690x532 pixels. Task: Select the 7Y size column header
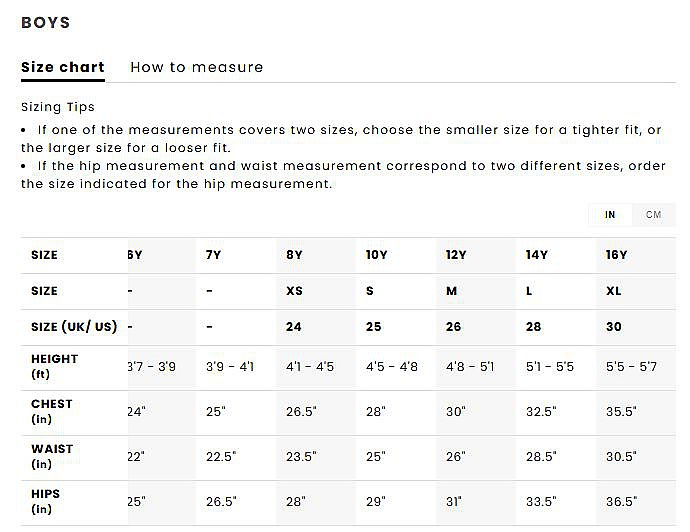tap(213, 255)
